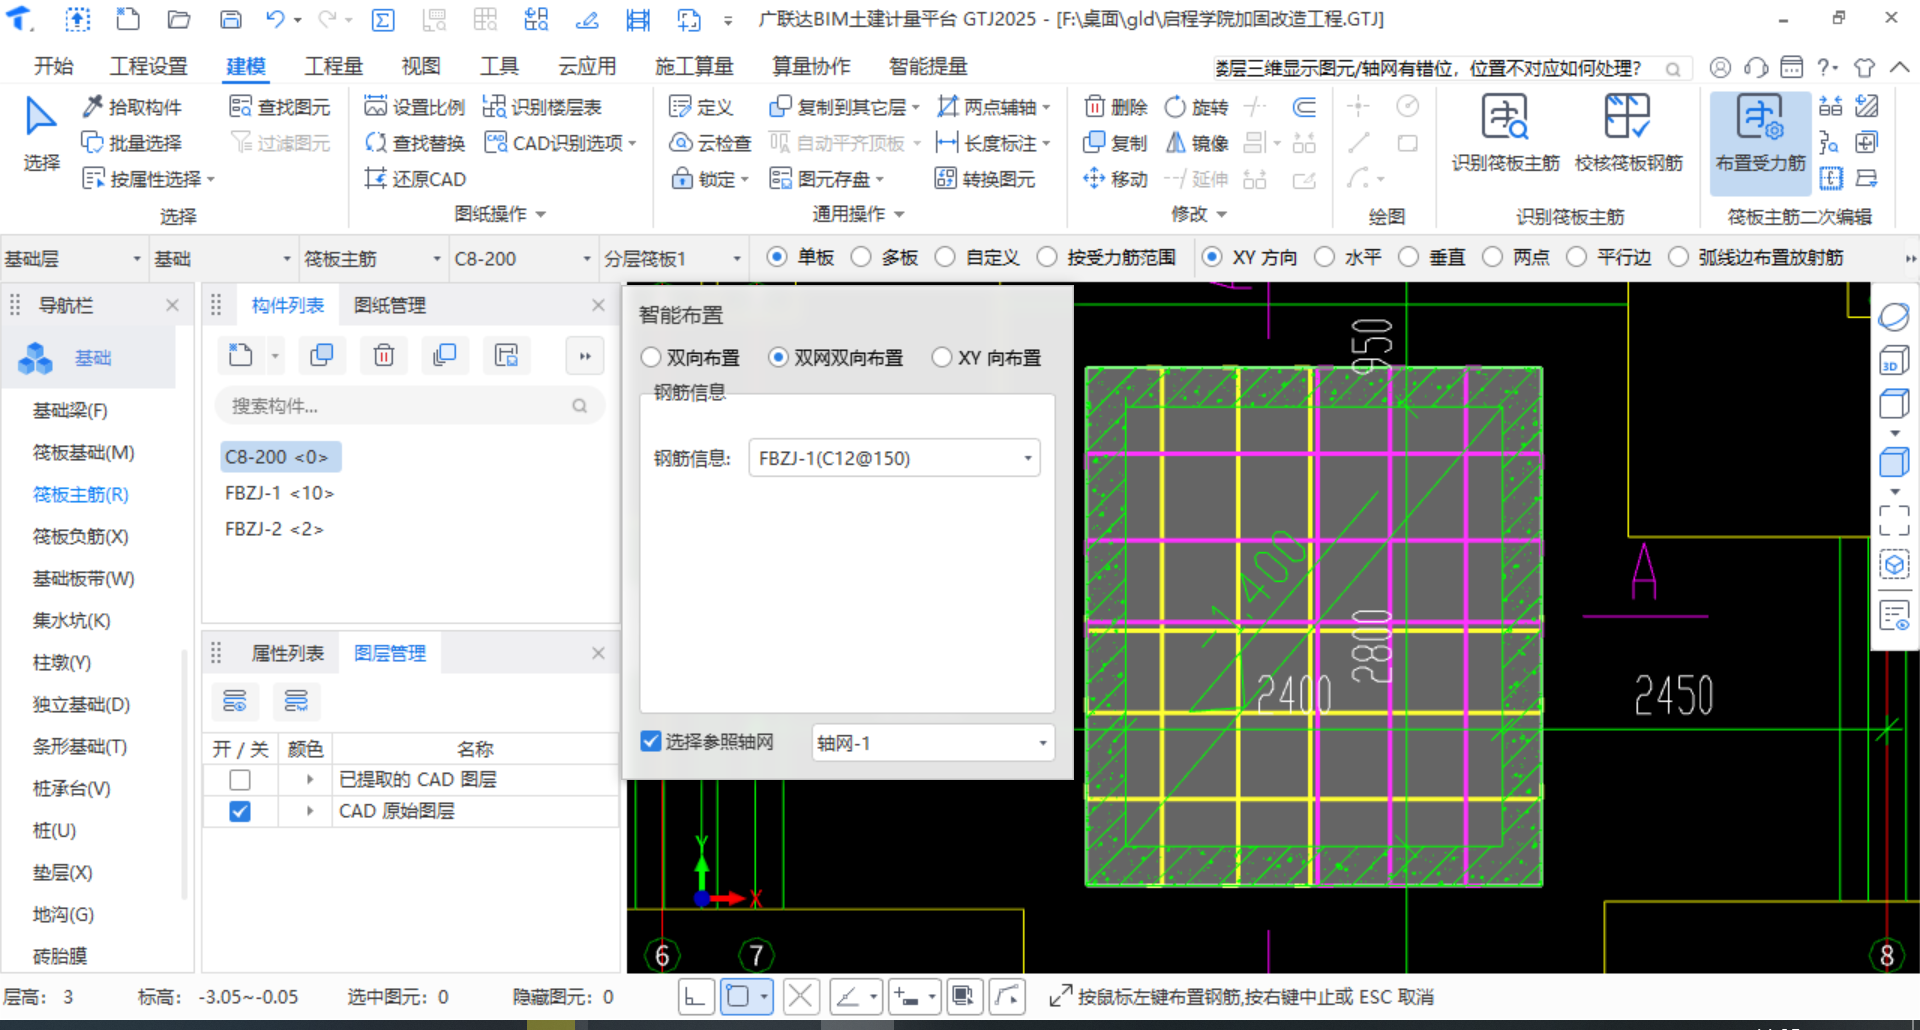Screen dimensions: 1920x1030
Task: Click 复制 in the modify group
Action: (x=1116, y=143)
